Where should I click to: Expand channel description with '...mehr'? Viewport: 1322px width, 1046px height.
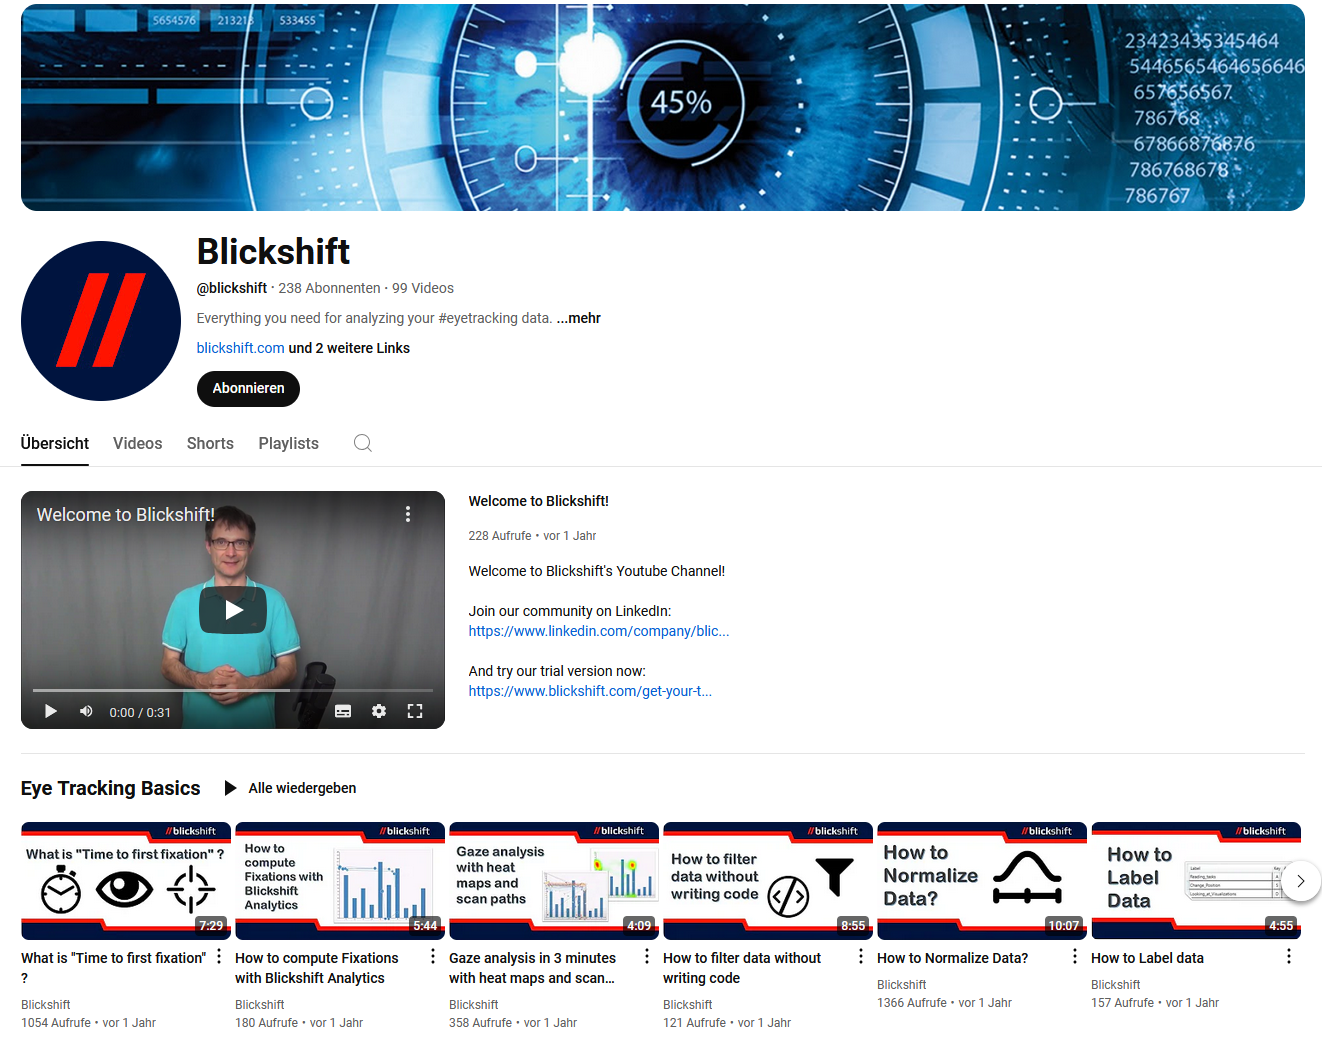pos(578,318)
